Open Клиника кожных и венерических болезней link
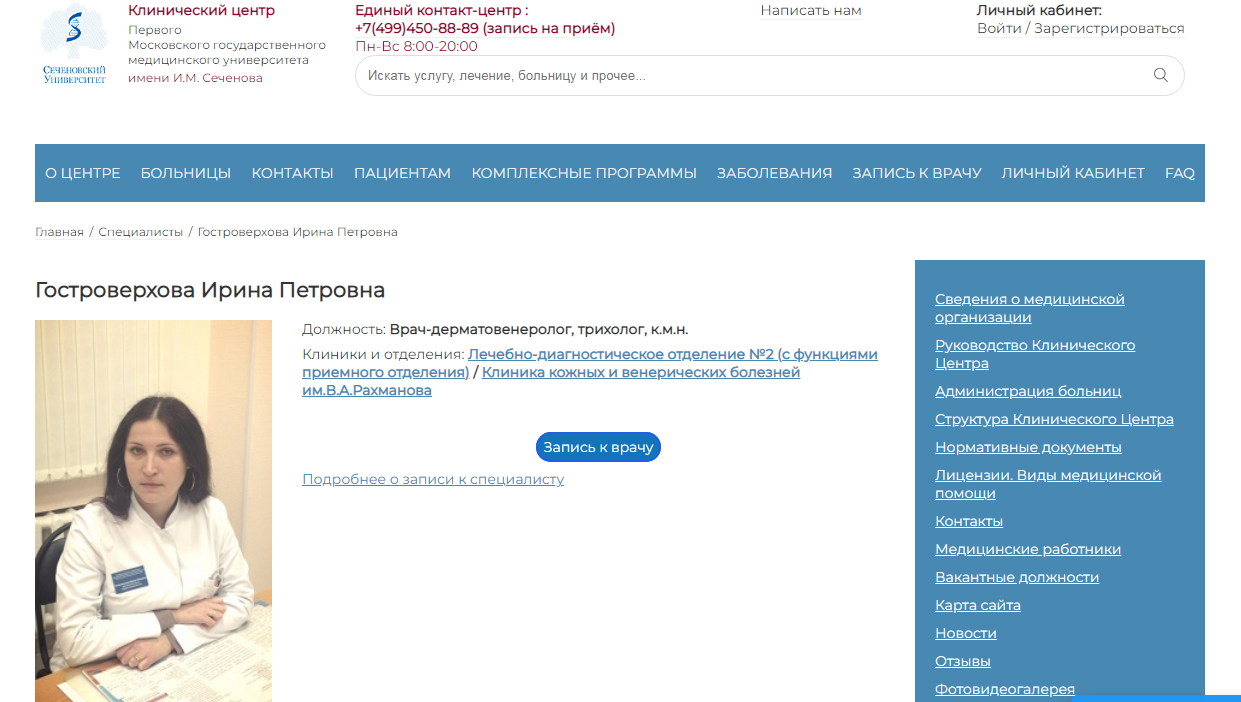1241x702 pixels. point(551,382)
